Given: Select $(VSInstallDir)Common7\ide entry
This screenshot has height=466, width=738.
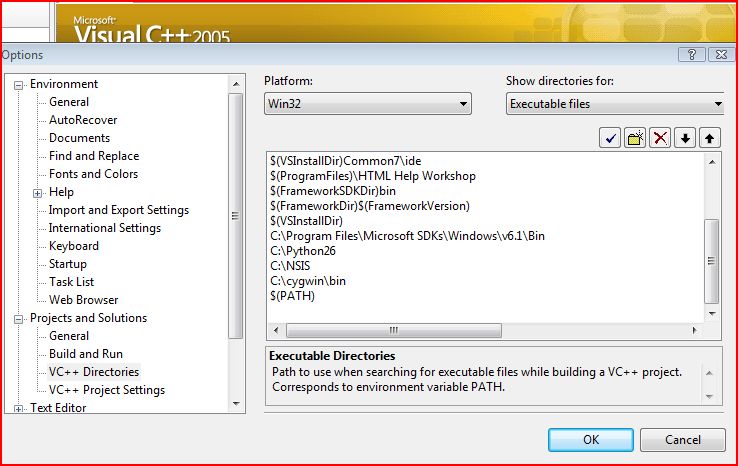Looking at the screenshot, I should [346, 161].
